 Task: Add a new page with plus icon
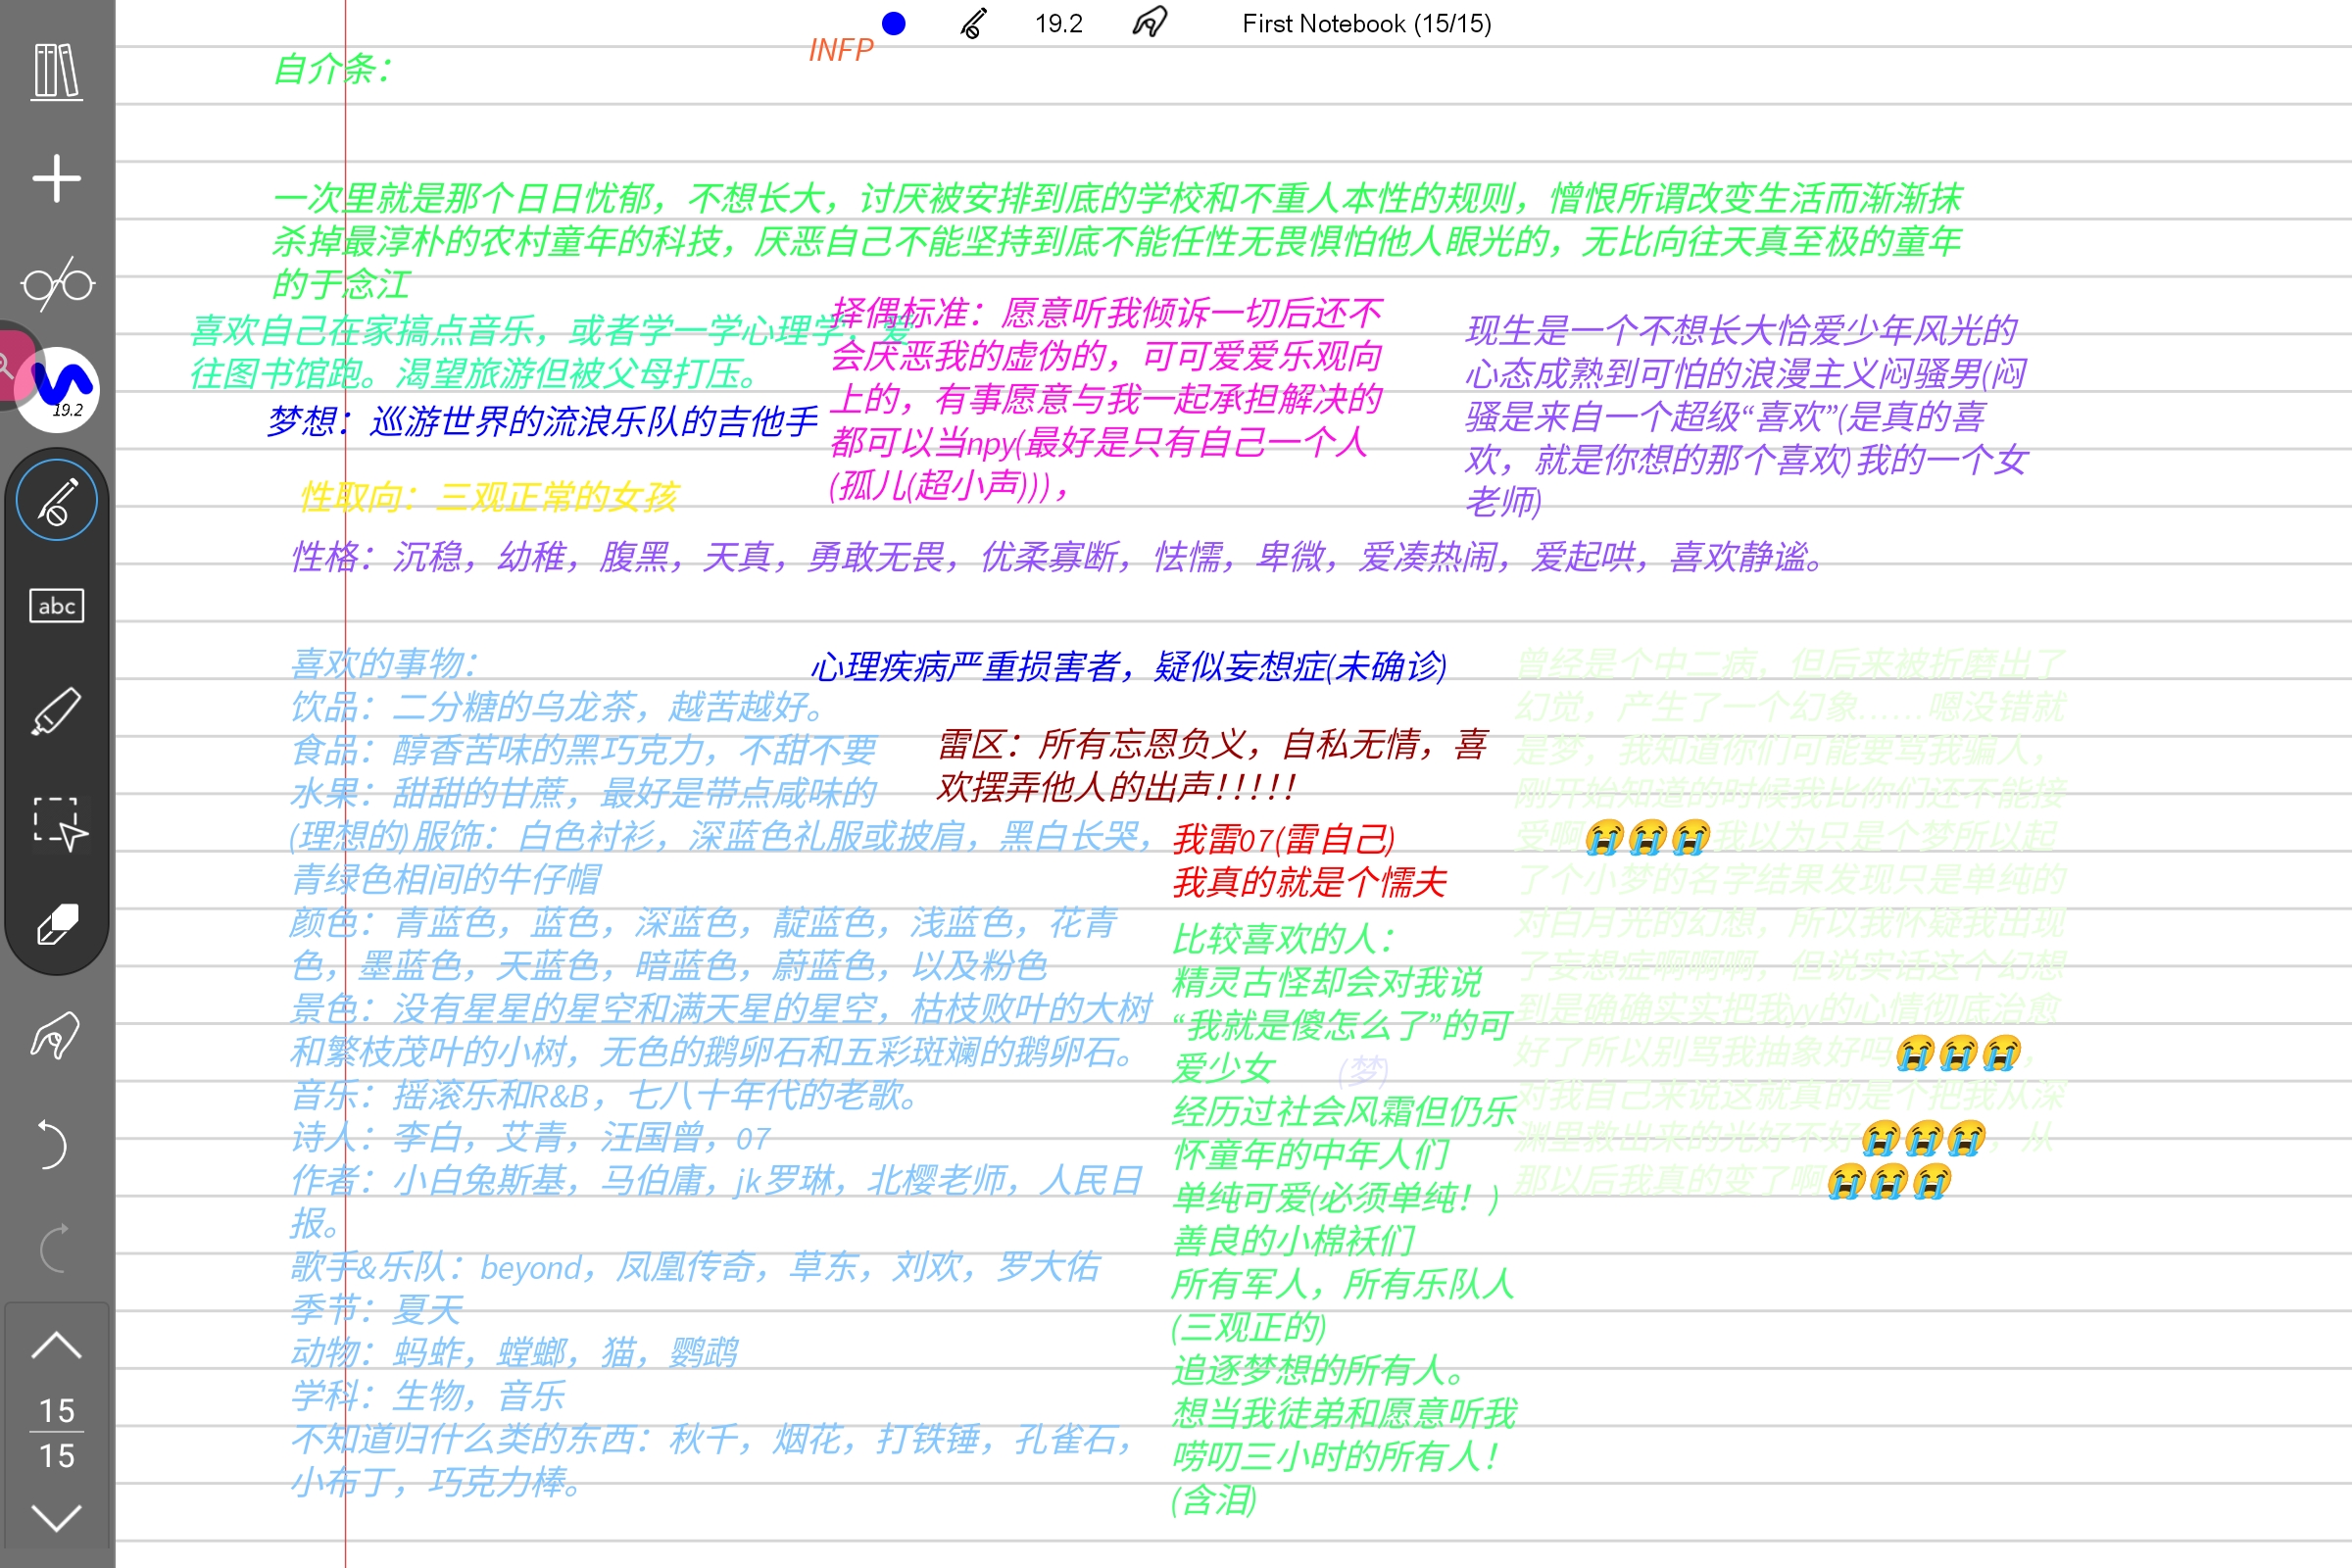tap(56, 179)
